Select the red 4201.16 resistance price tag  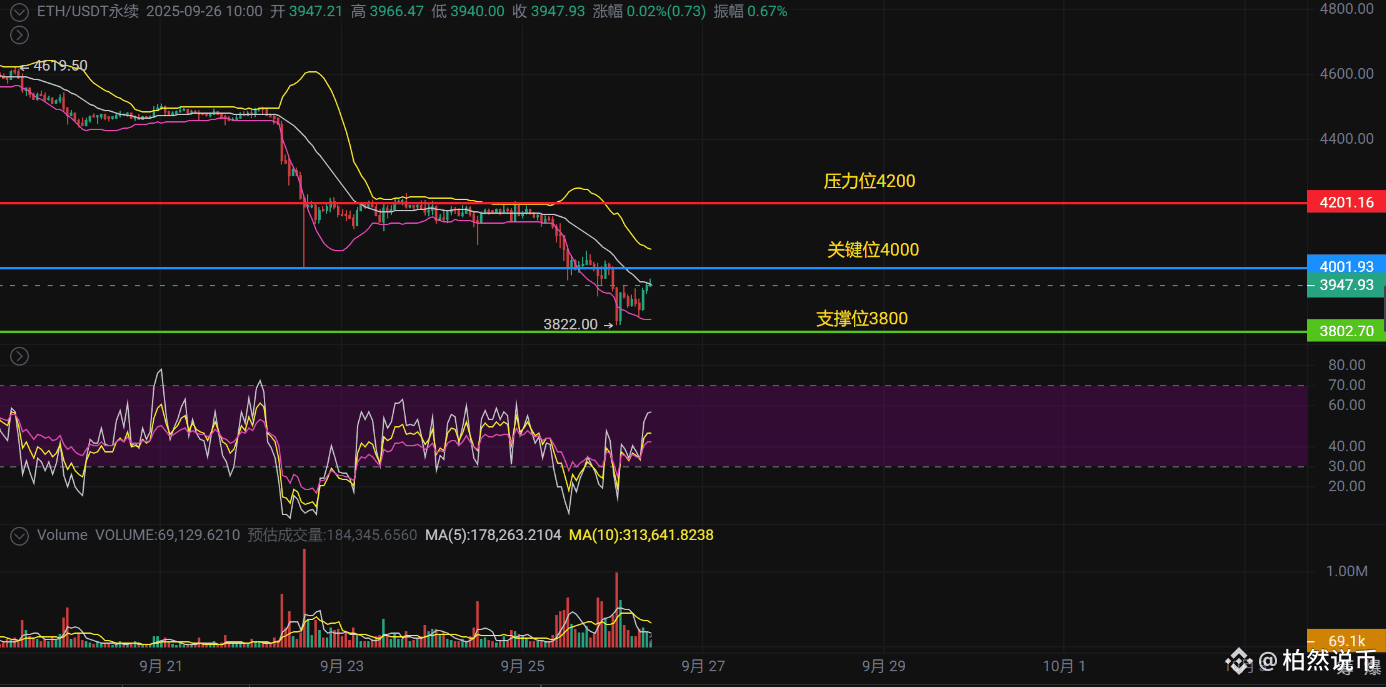1346,202
